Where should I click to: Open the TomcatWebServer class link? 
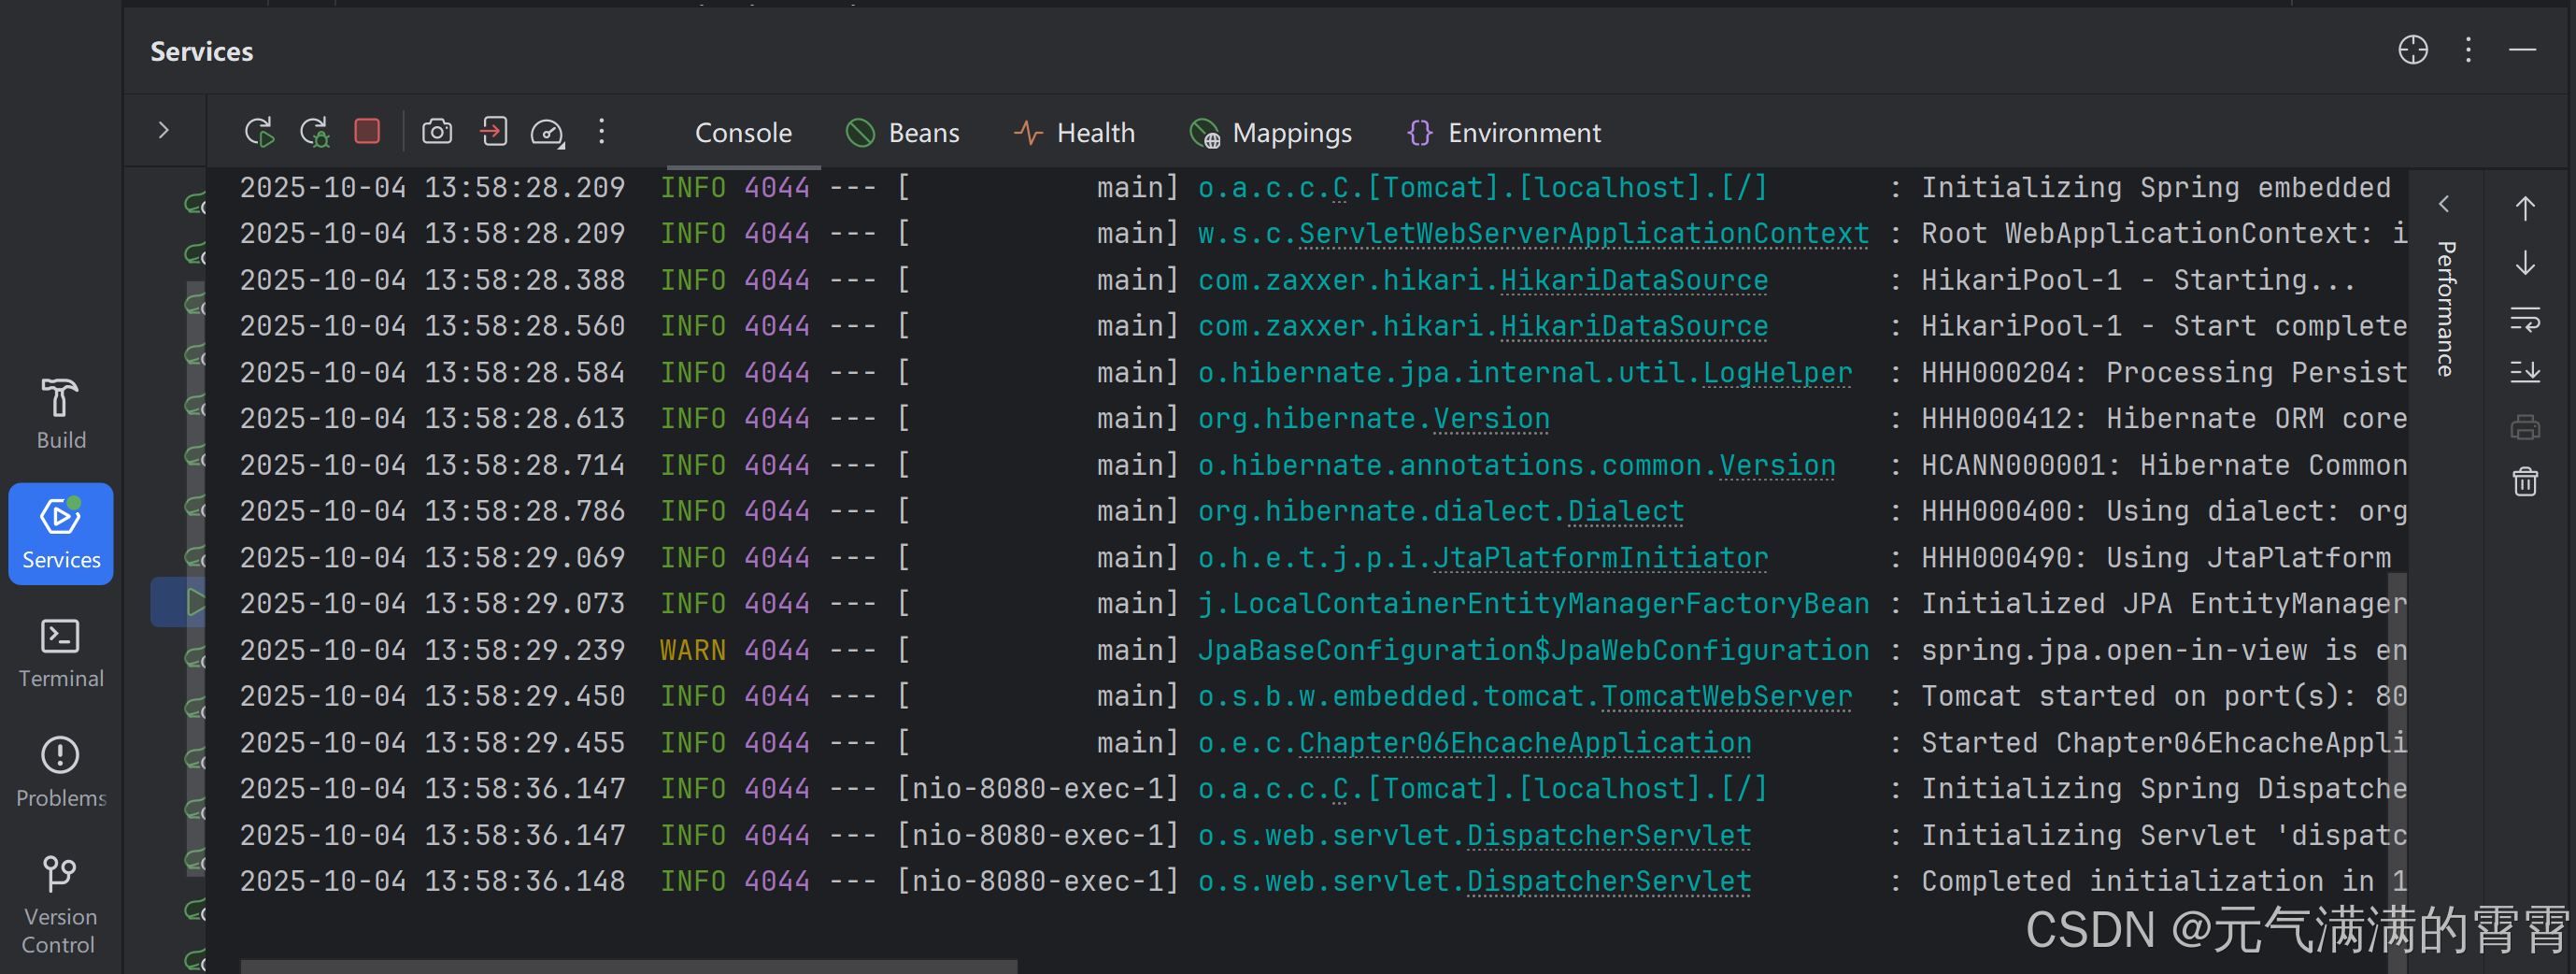[1726, 696]
